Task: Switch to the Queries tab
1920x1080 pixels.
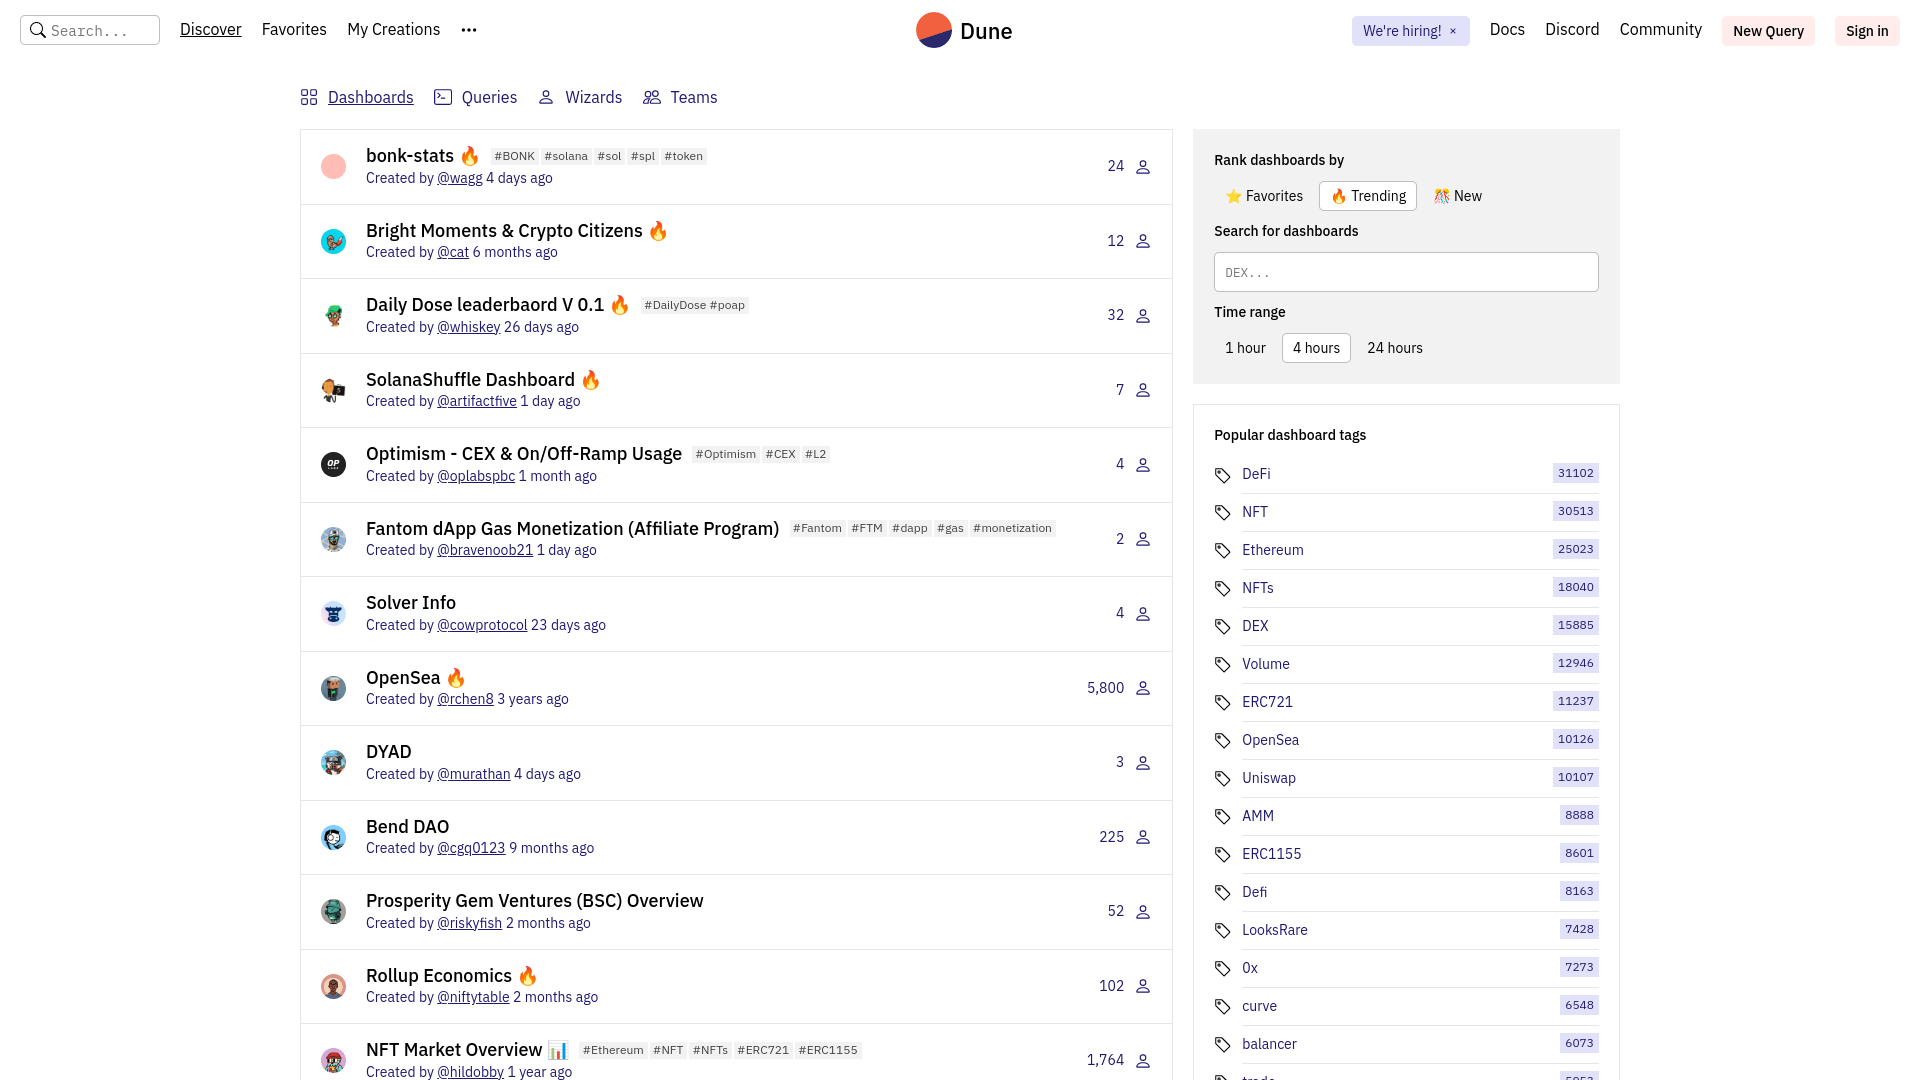Action: tap(475, 97)
